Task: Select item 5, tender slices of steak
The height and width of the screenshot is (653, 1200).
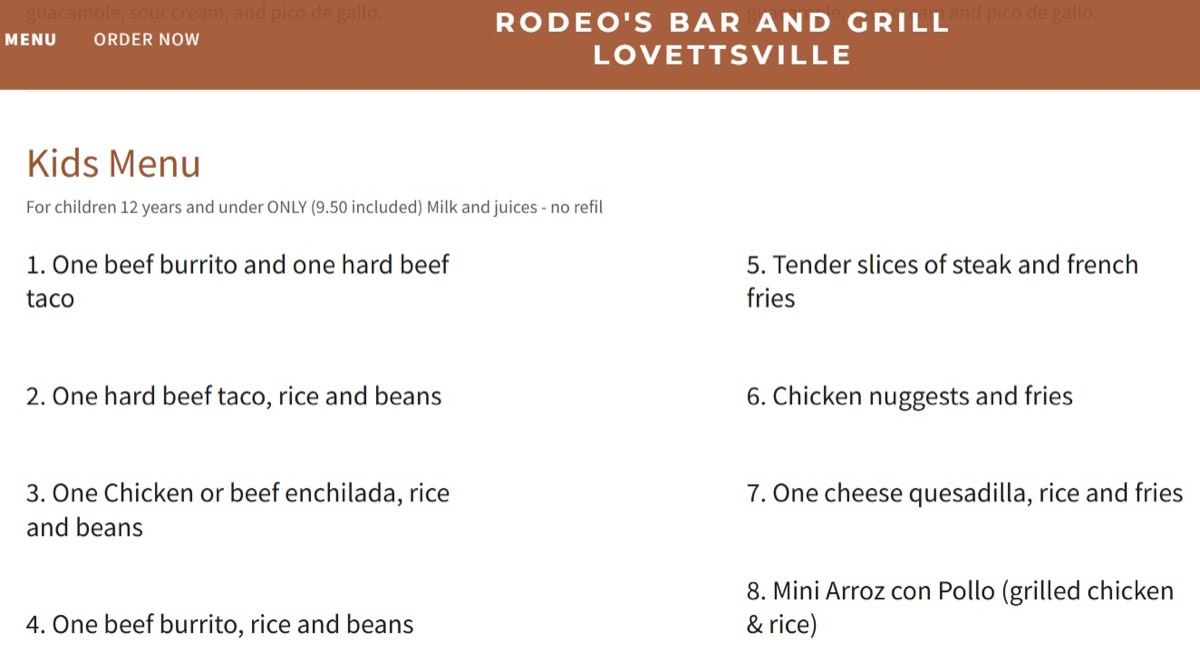Action: (940, 281)
